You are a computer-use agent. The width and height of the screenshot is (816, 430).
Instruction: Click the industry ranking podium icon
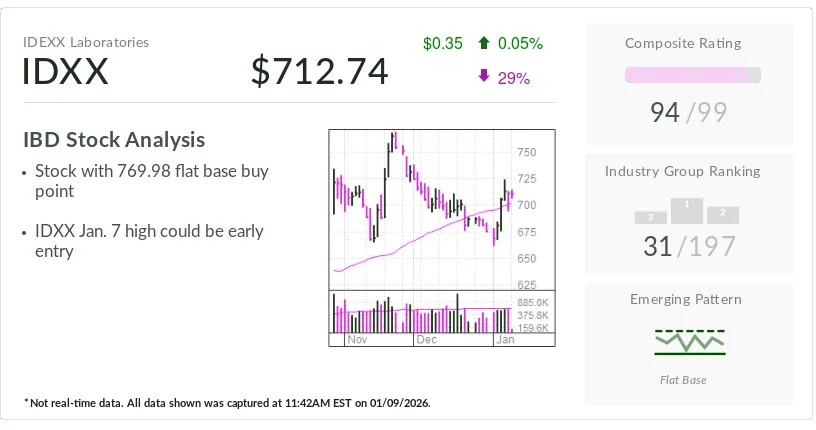(687, 212)
